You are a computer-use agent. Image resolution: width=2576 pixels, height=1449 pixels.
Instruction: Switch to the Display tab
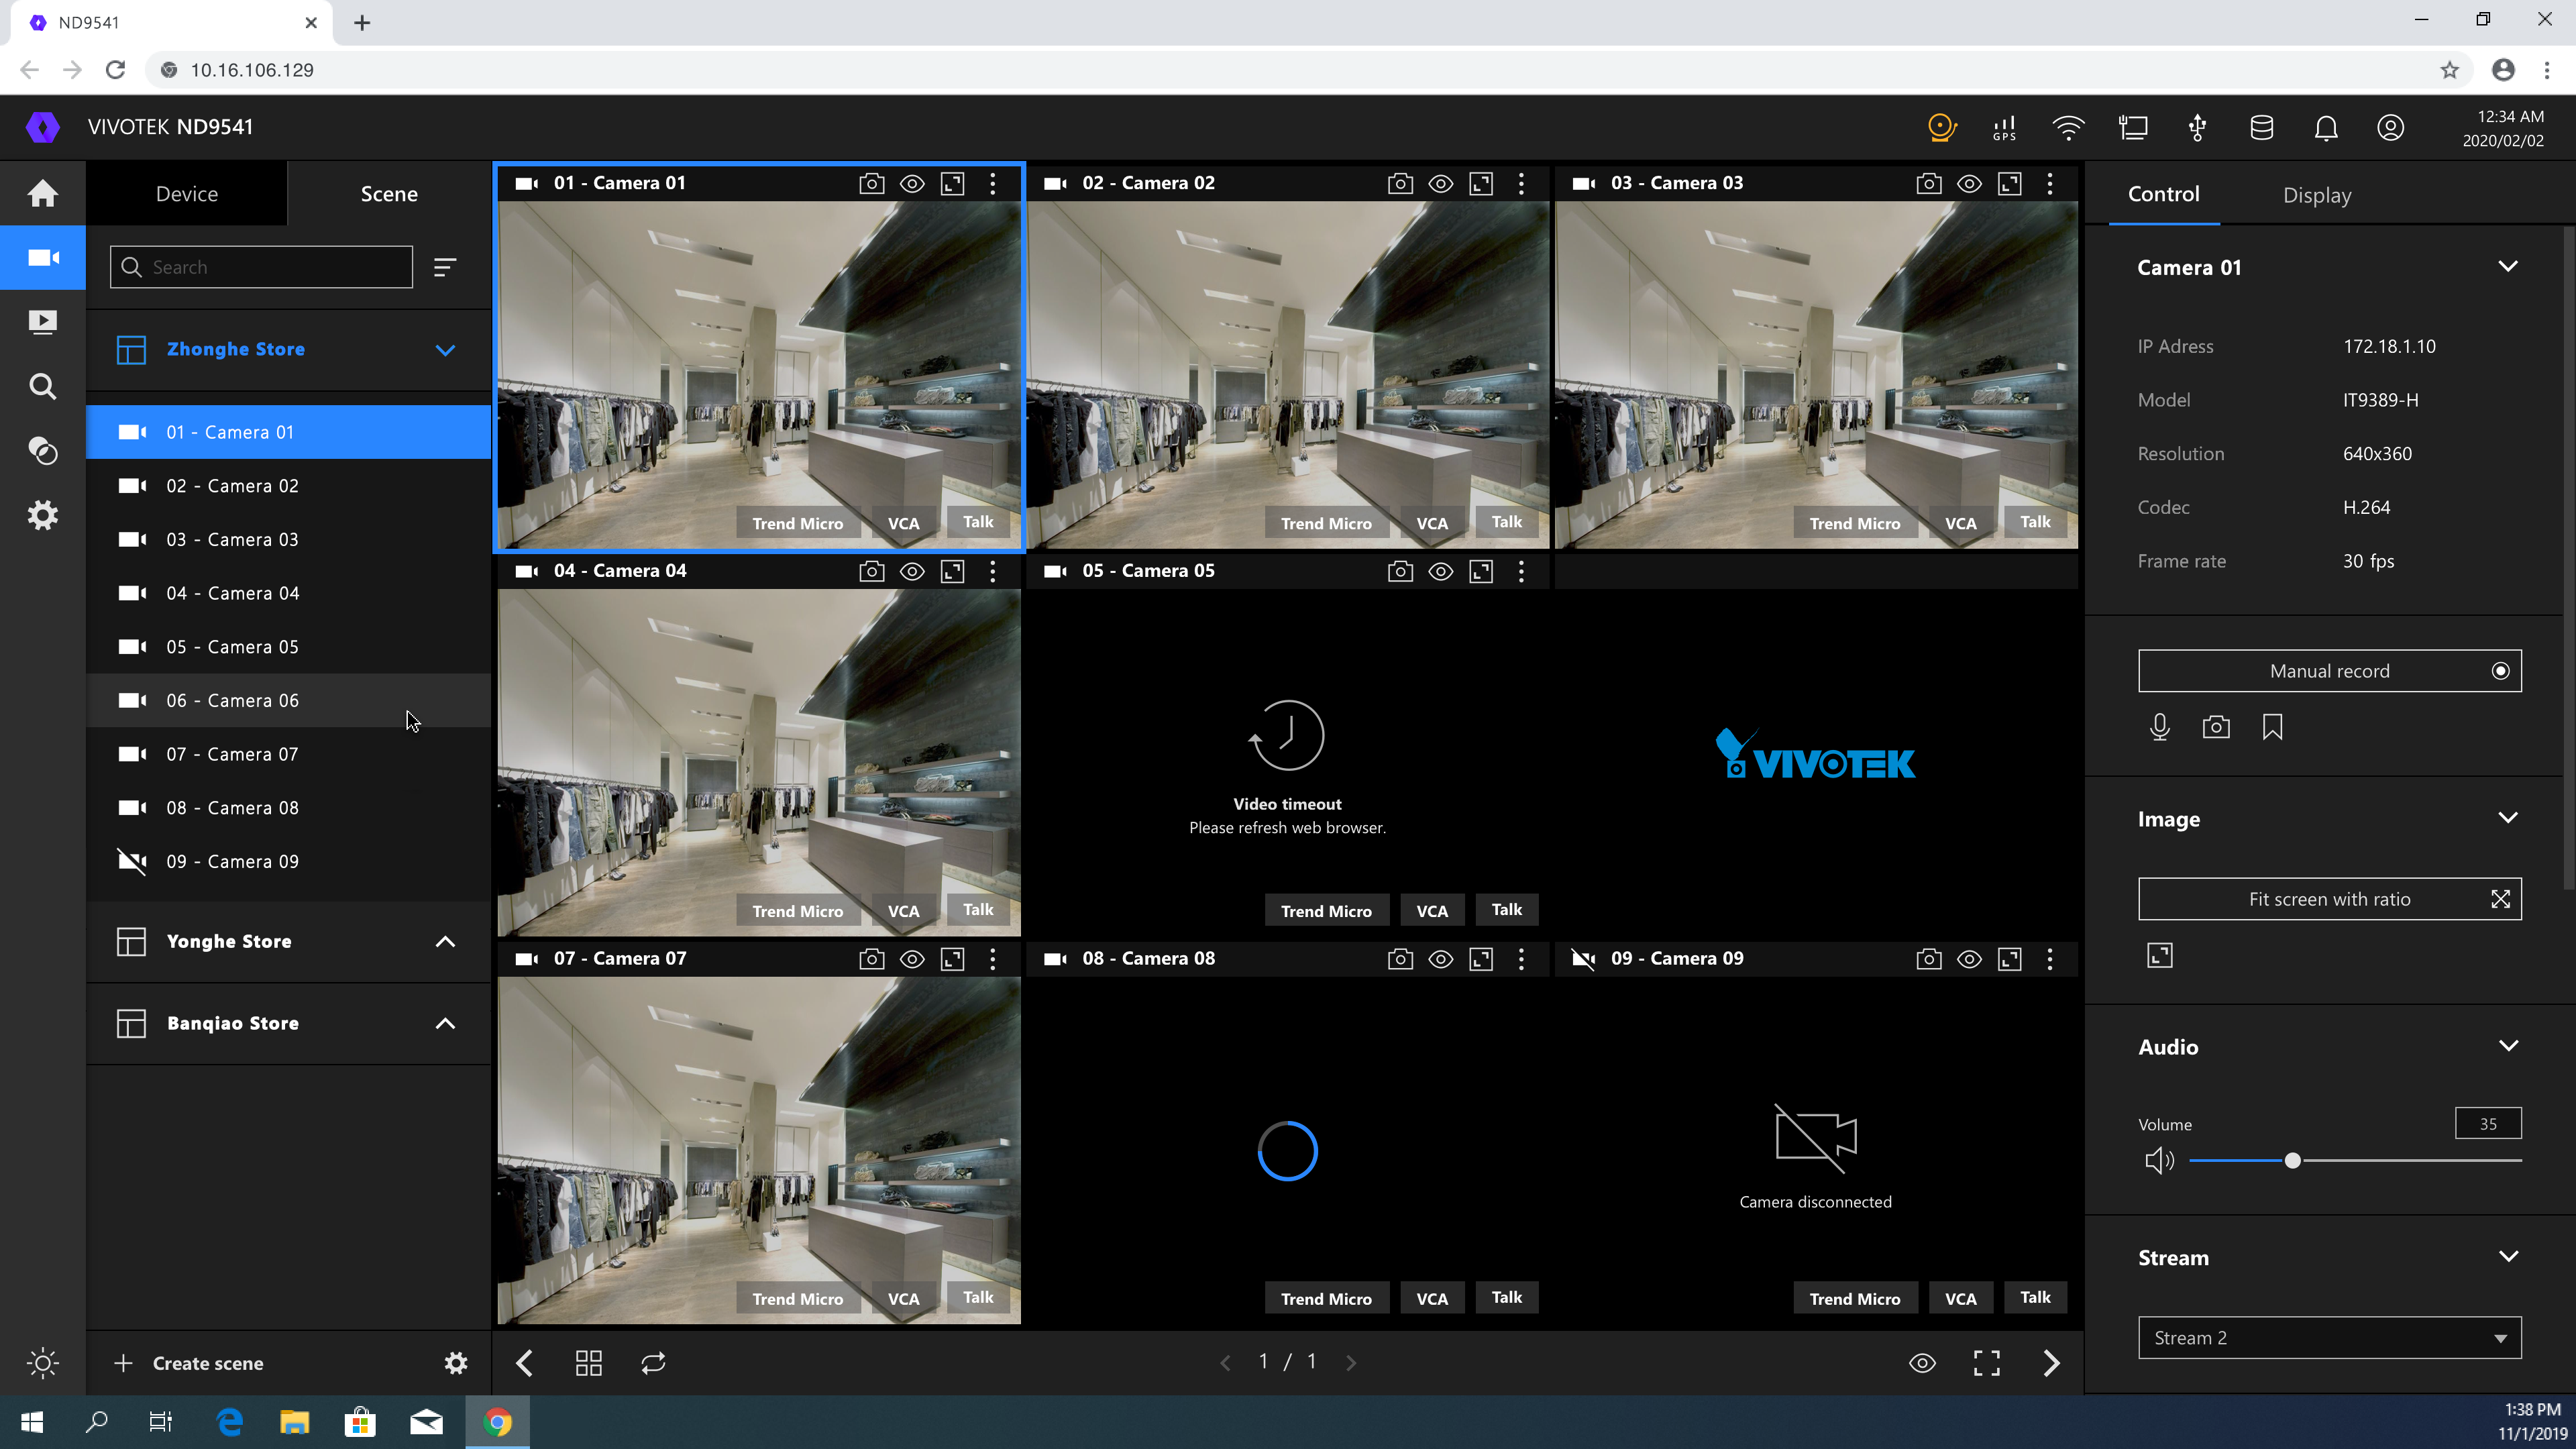click(x=2316, y=195)
